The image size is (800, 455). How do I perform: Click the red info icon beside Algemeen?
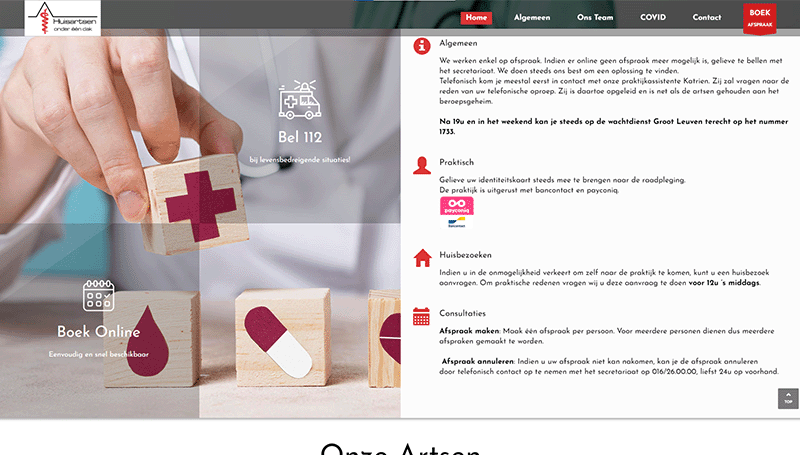coord(422,46)
